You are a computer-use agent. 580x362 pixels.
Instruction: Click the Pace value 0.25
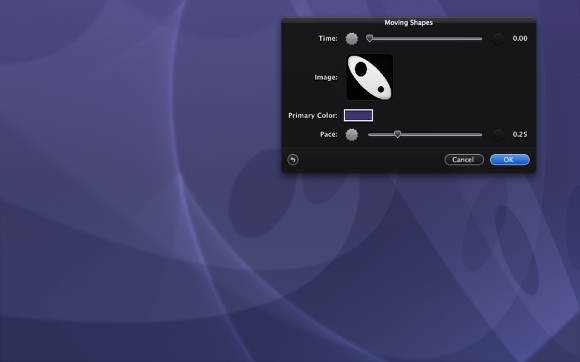(520, 135)
